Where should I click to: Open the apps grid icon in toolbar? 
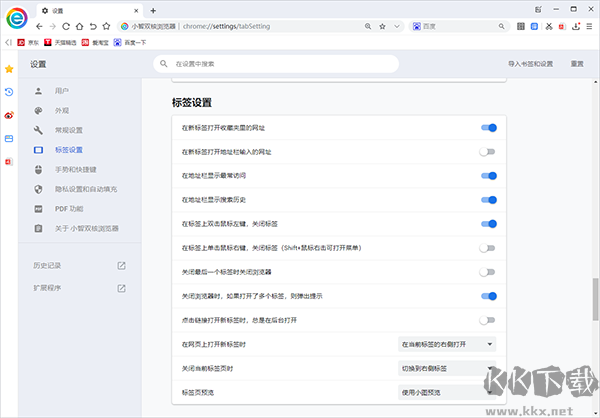[x=520, y=26]
